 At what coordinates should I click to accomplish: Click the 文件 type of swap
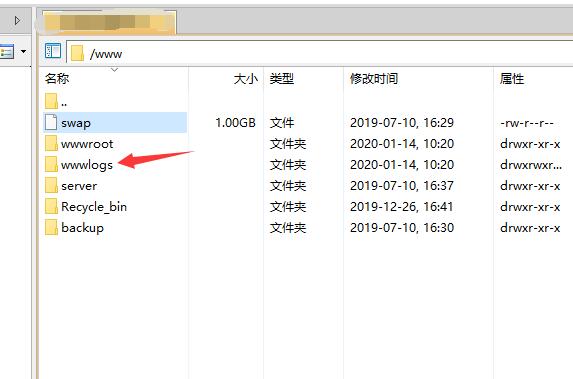[282, 123]
